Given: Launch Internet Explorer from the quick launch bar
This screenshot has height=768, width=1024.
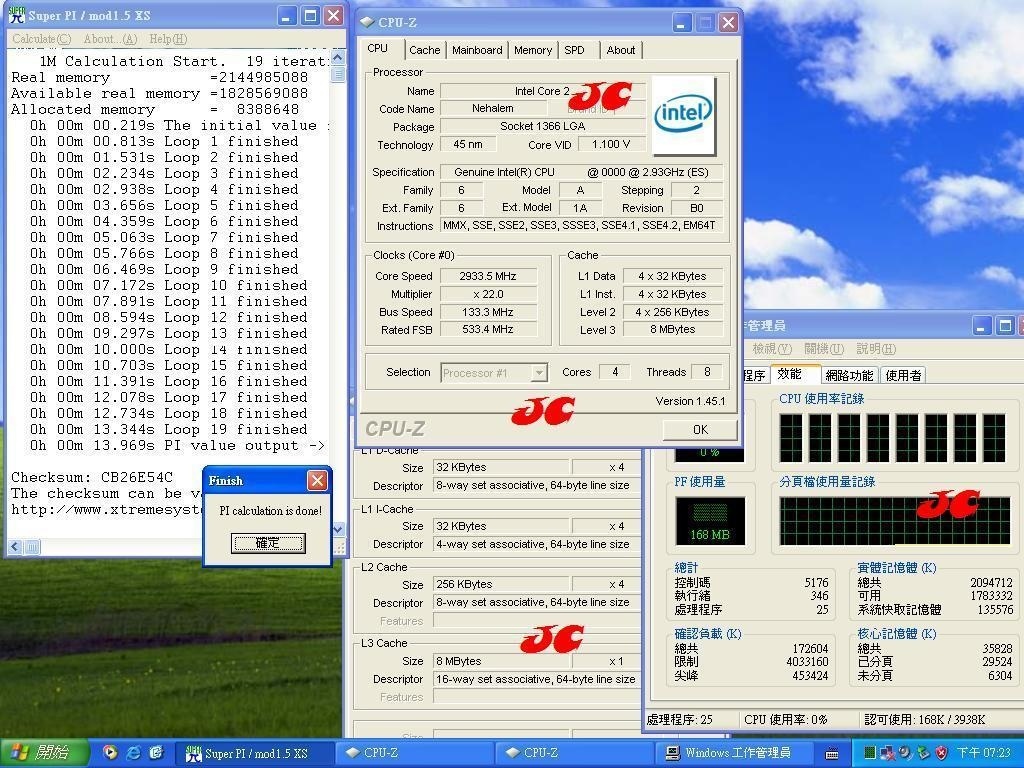Looking at the screenshot, I should coord(132,752).
